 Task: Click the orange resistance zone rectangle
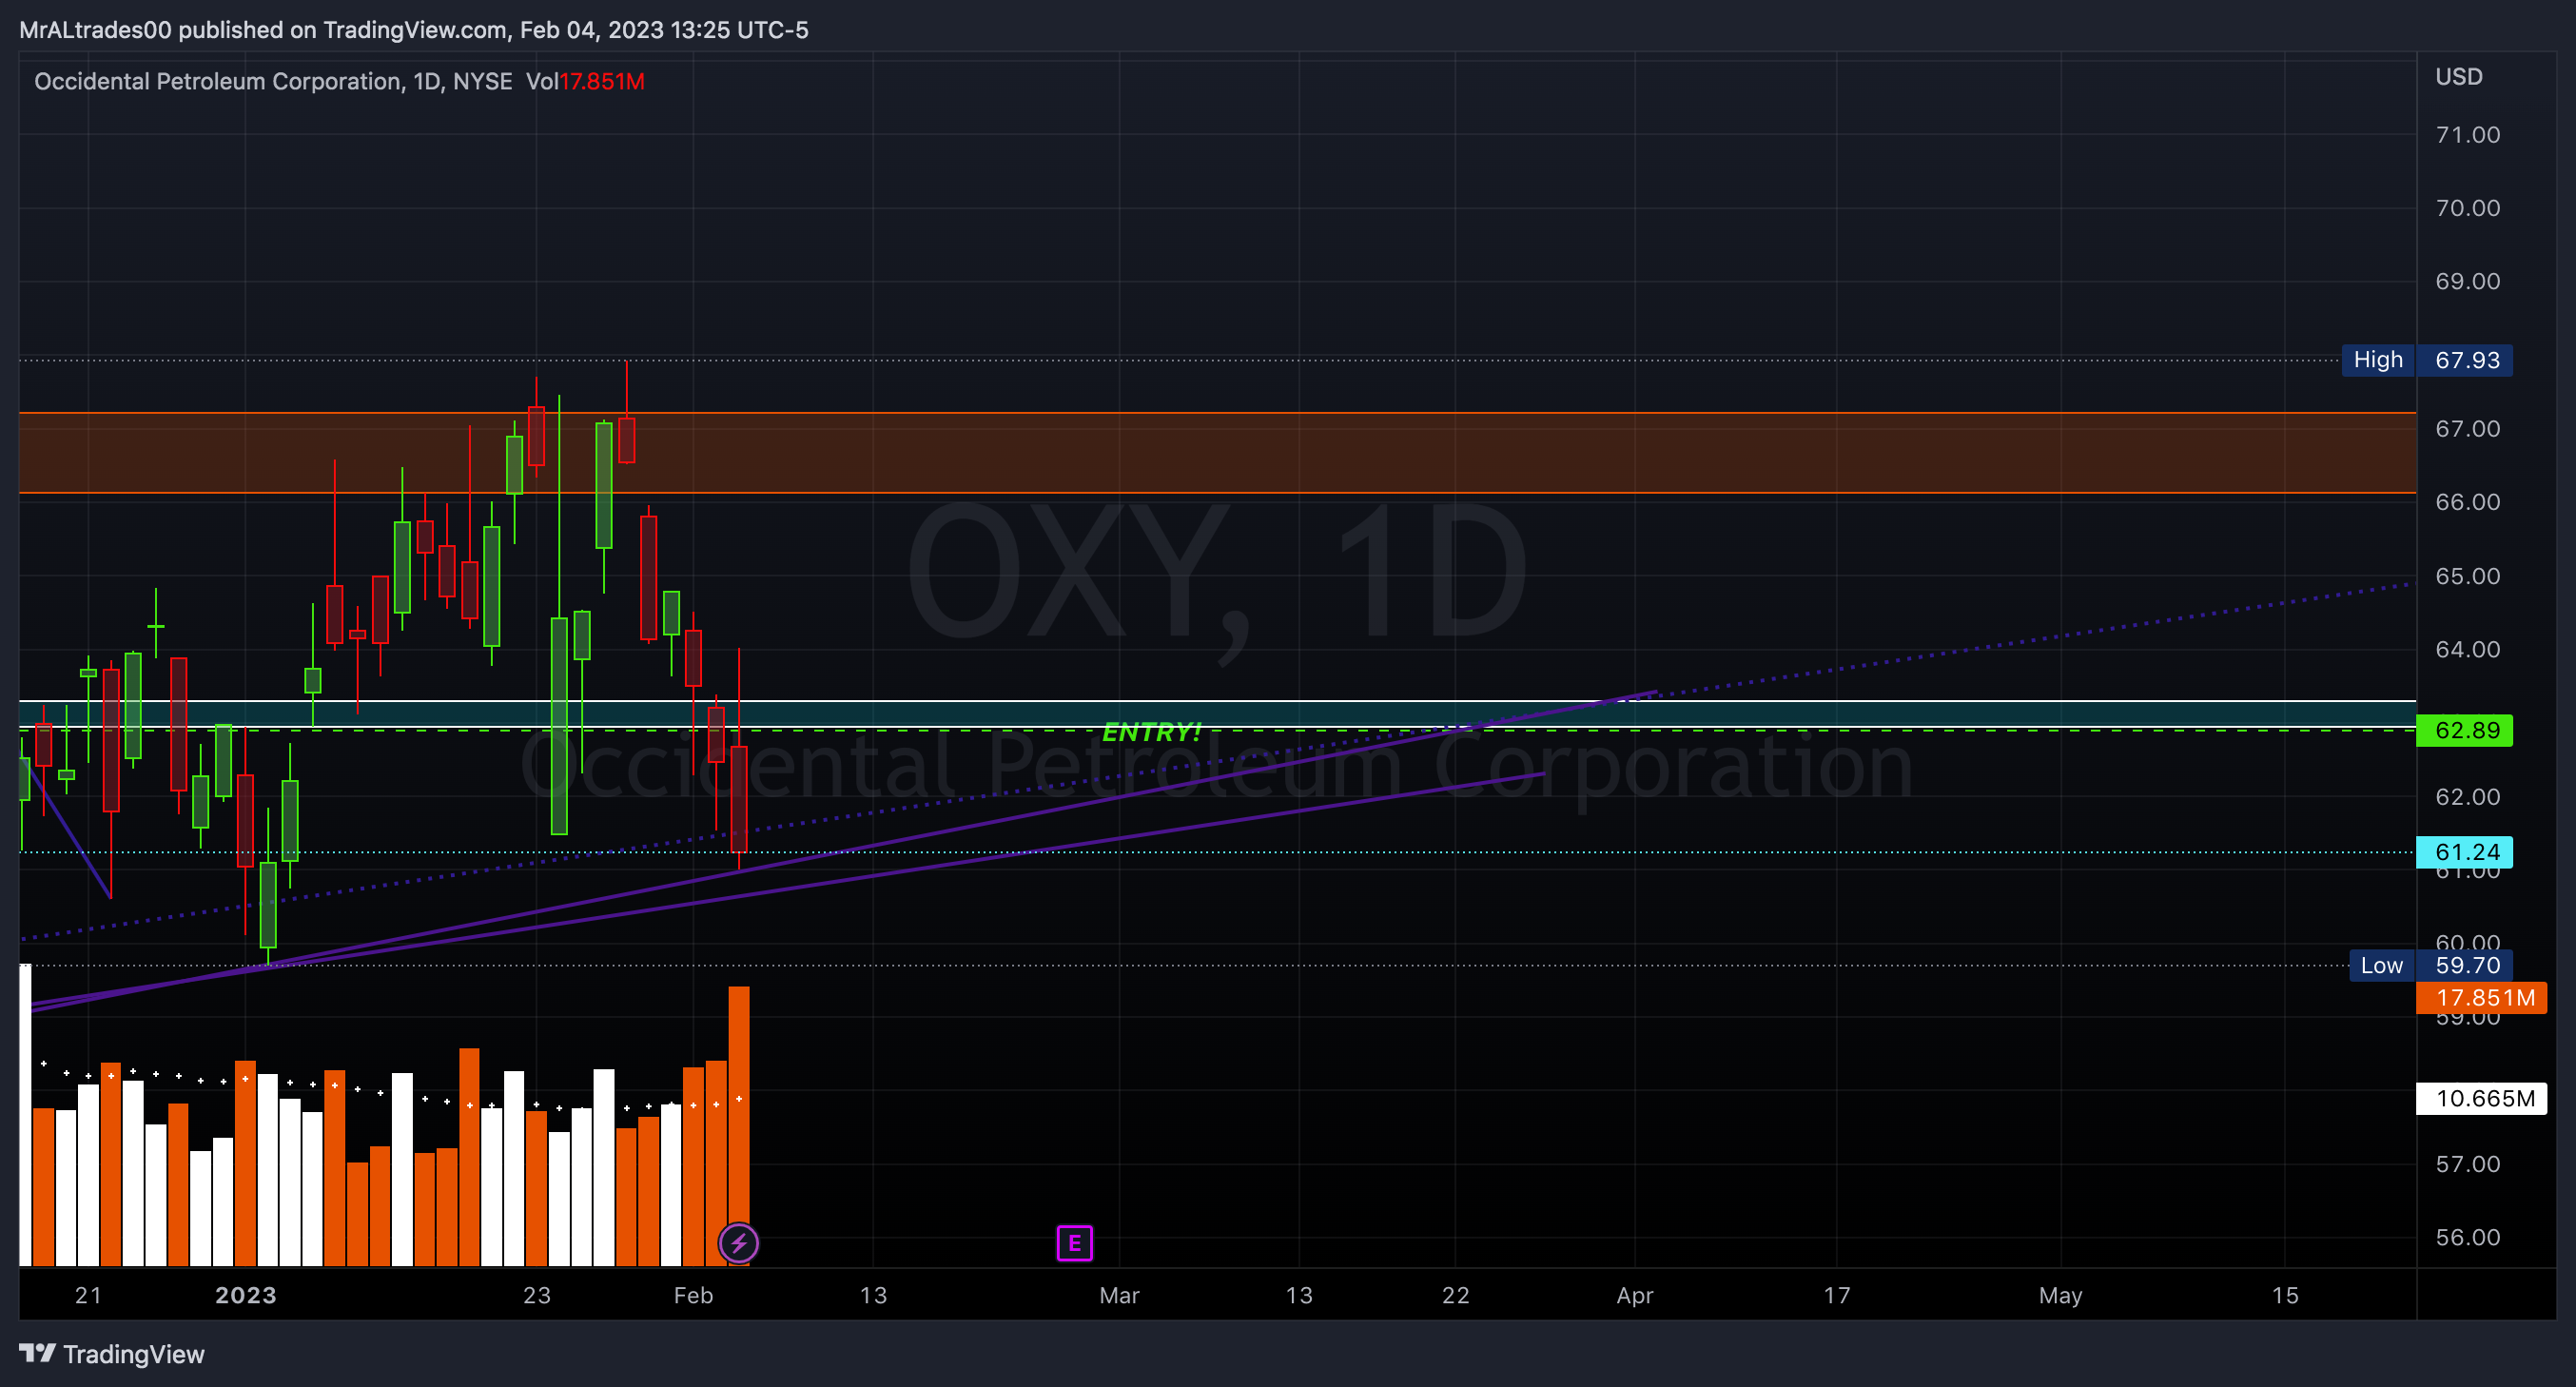[x=1217, y=452]
